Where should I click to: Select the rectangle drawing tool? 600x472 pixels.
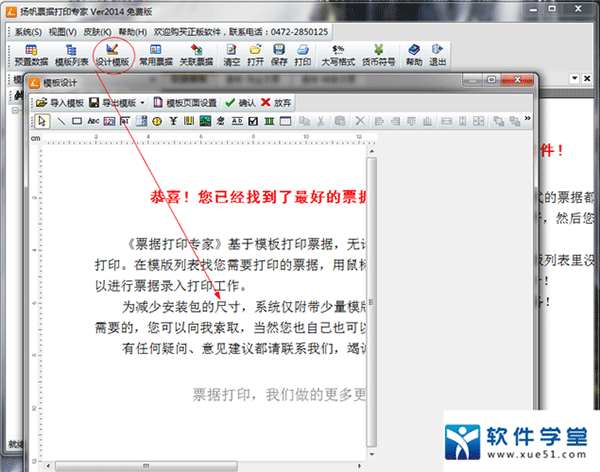tap(77, 121)
